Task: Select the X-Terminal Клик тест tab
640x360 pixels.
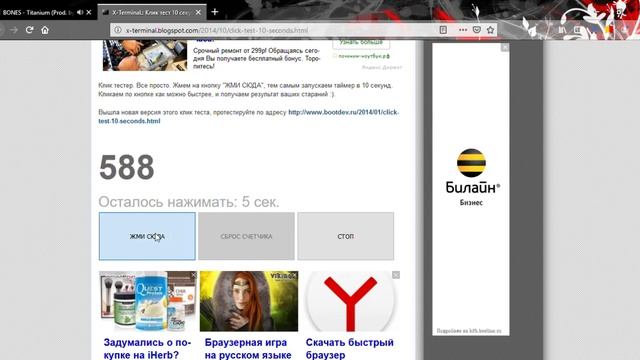Action: (152, 12)
